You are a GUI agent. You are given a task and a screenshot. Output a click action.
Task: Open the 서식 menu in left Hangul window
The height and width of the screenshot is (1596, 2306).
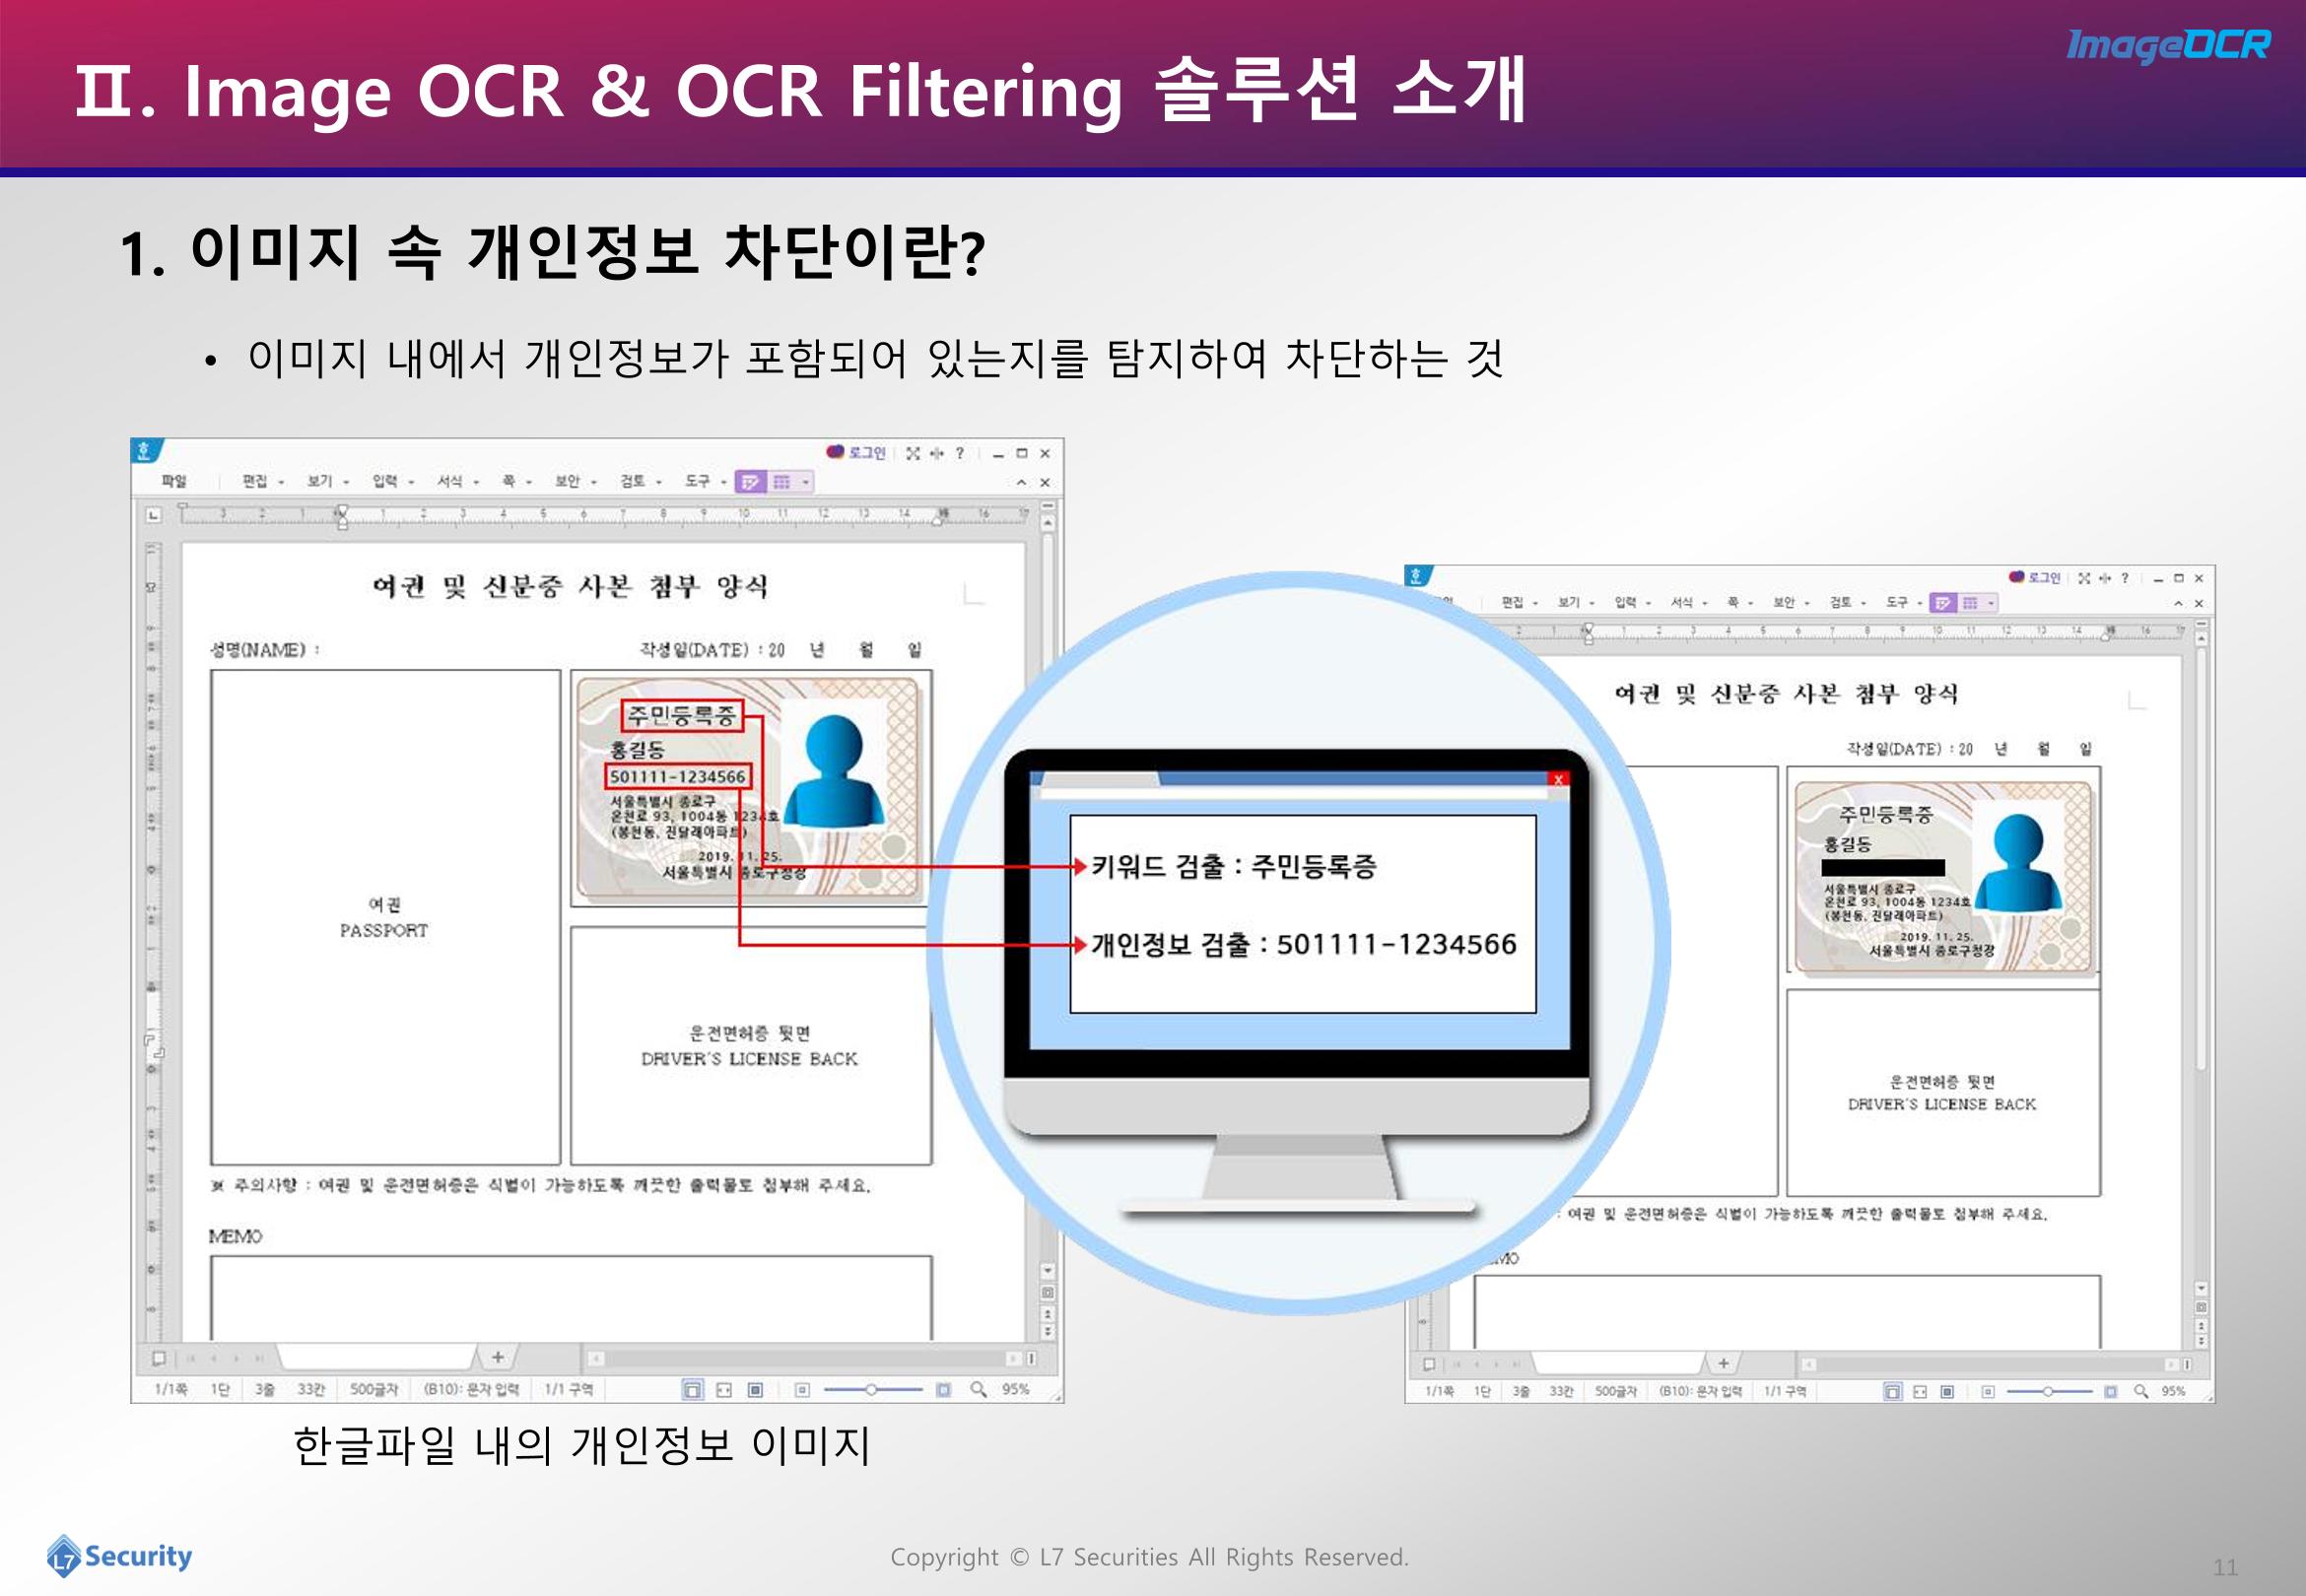coord(450,481)
